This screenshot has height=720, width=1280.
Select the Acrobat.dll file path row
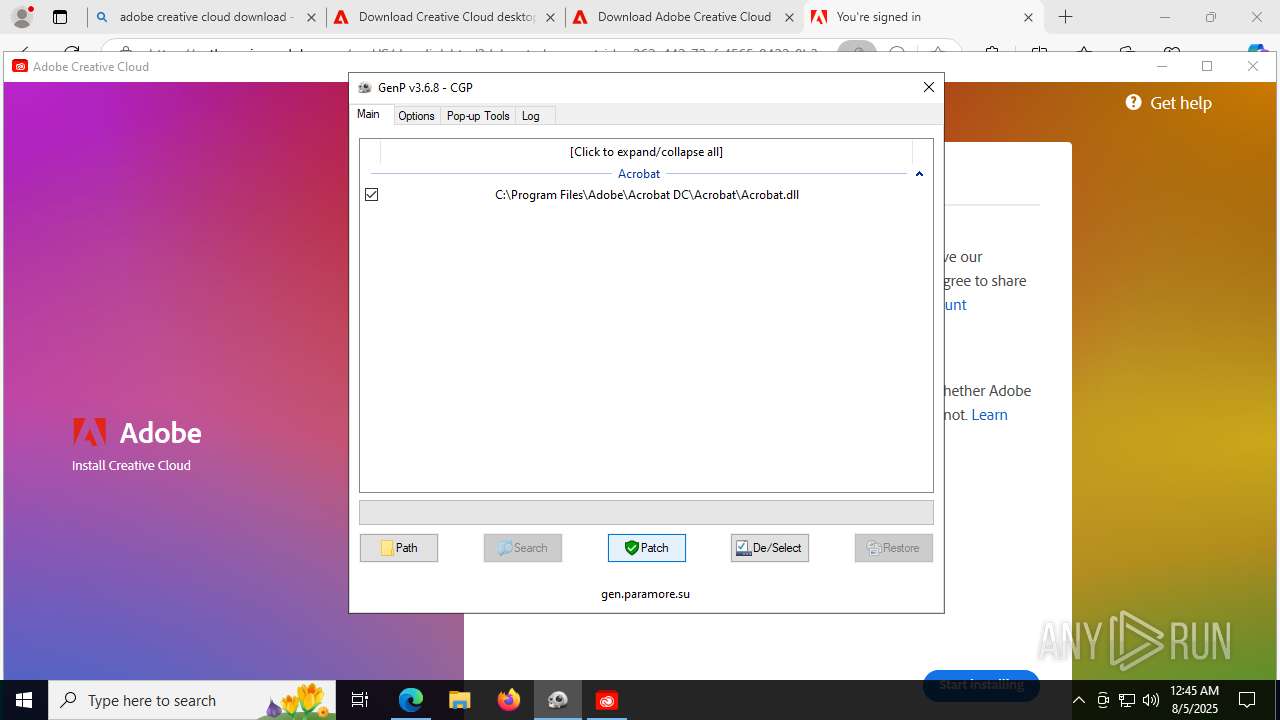click(647, 195)
